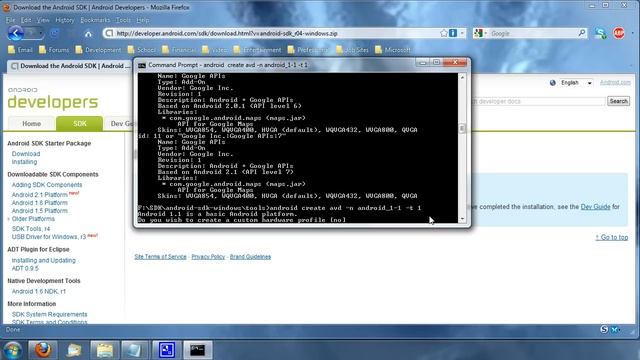
Task: Jump using Go to top link
Action: (x=611, y=238)
